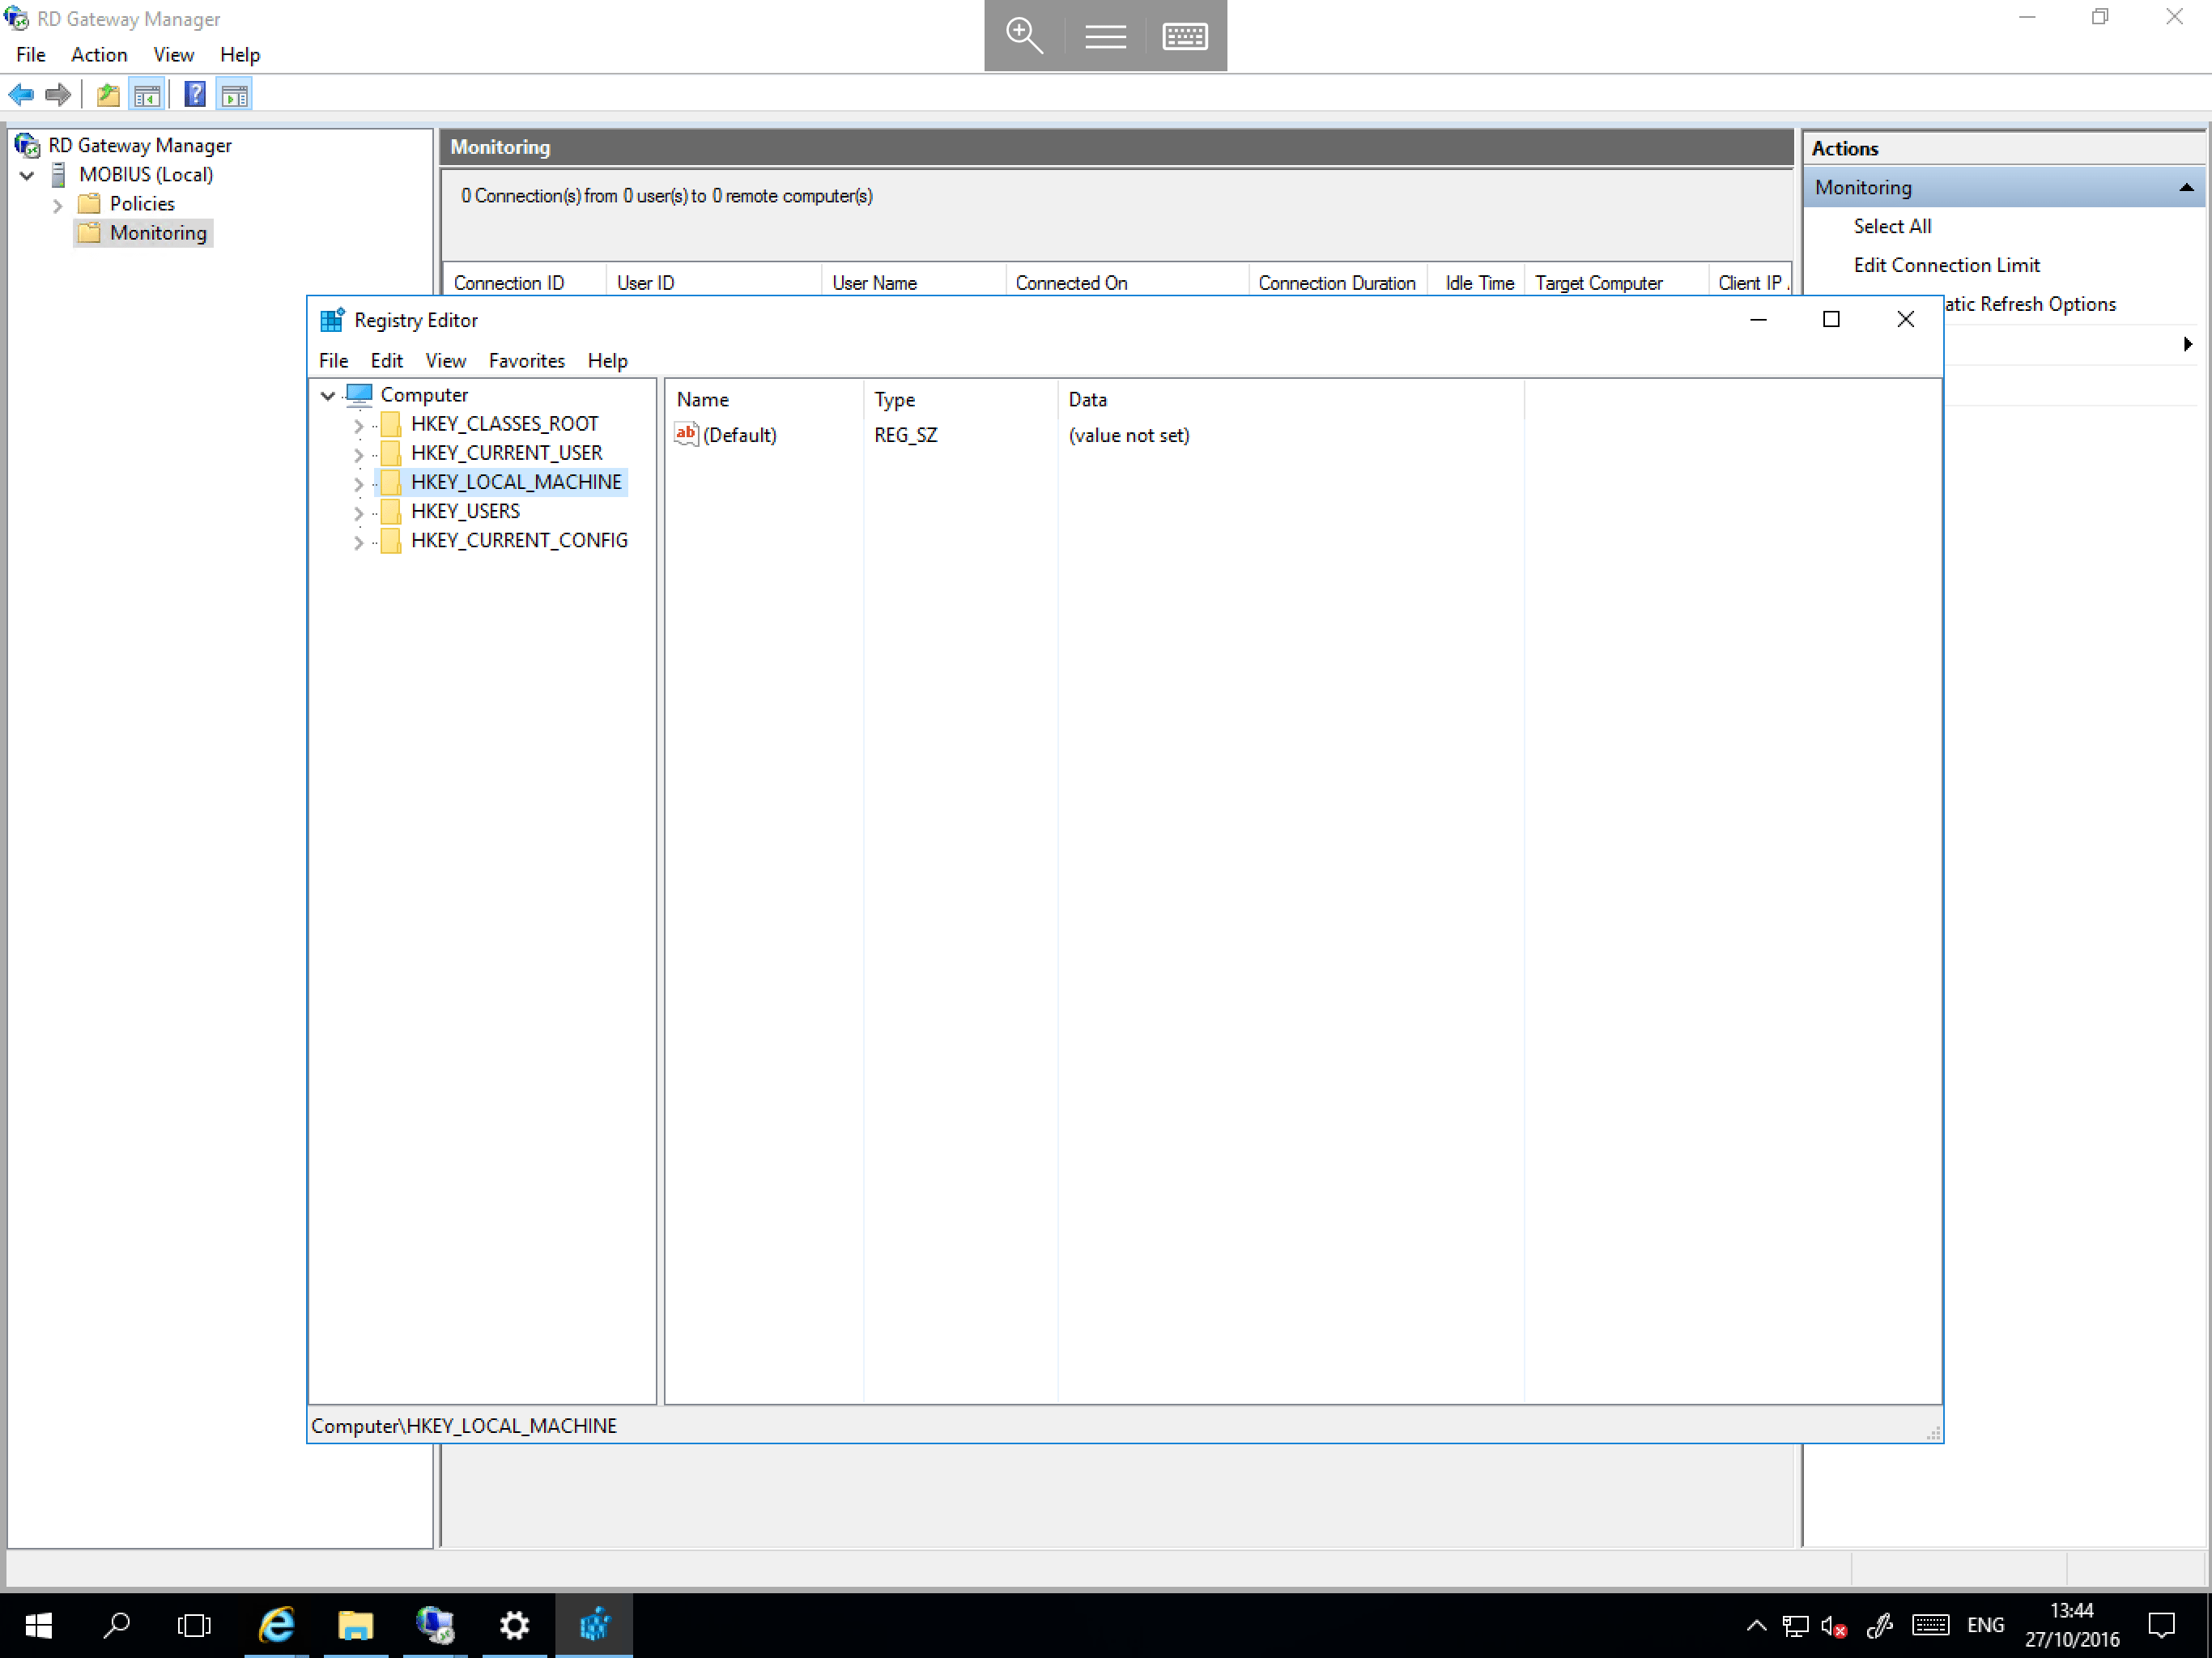Screen dimensions: 2212x1658
Task: Open the export list toolbar icon
Action: pyautogui.click(x=107, y=94)
